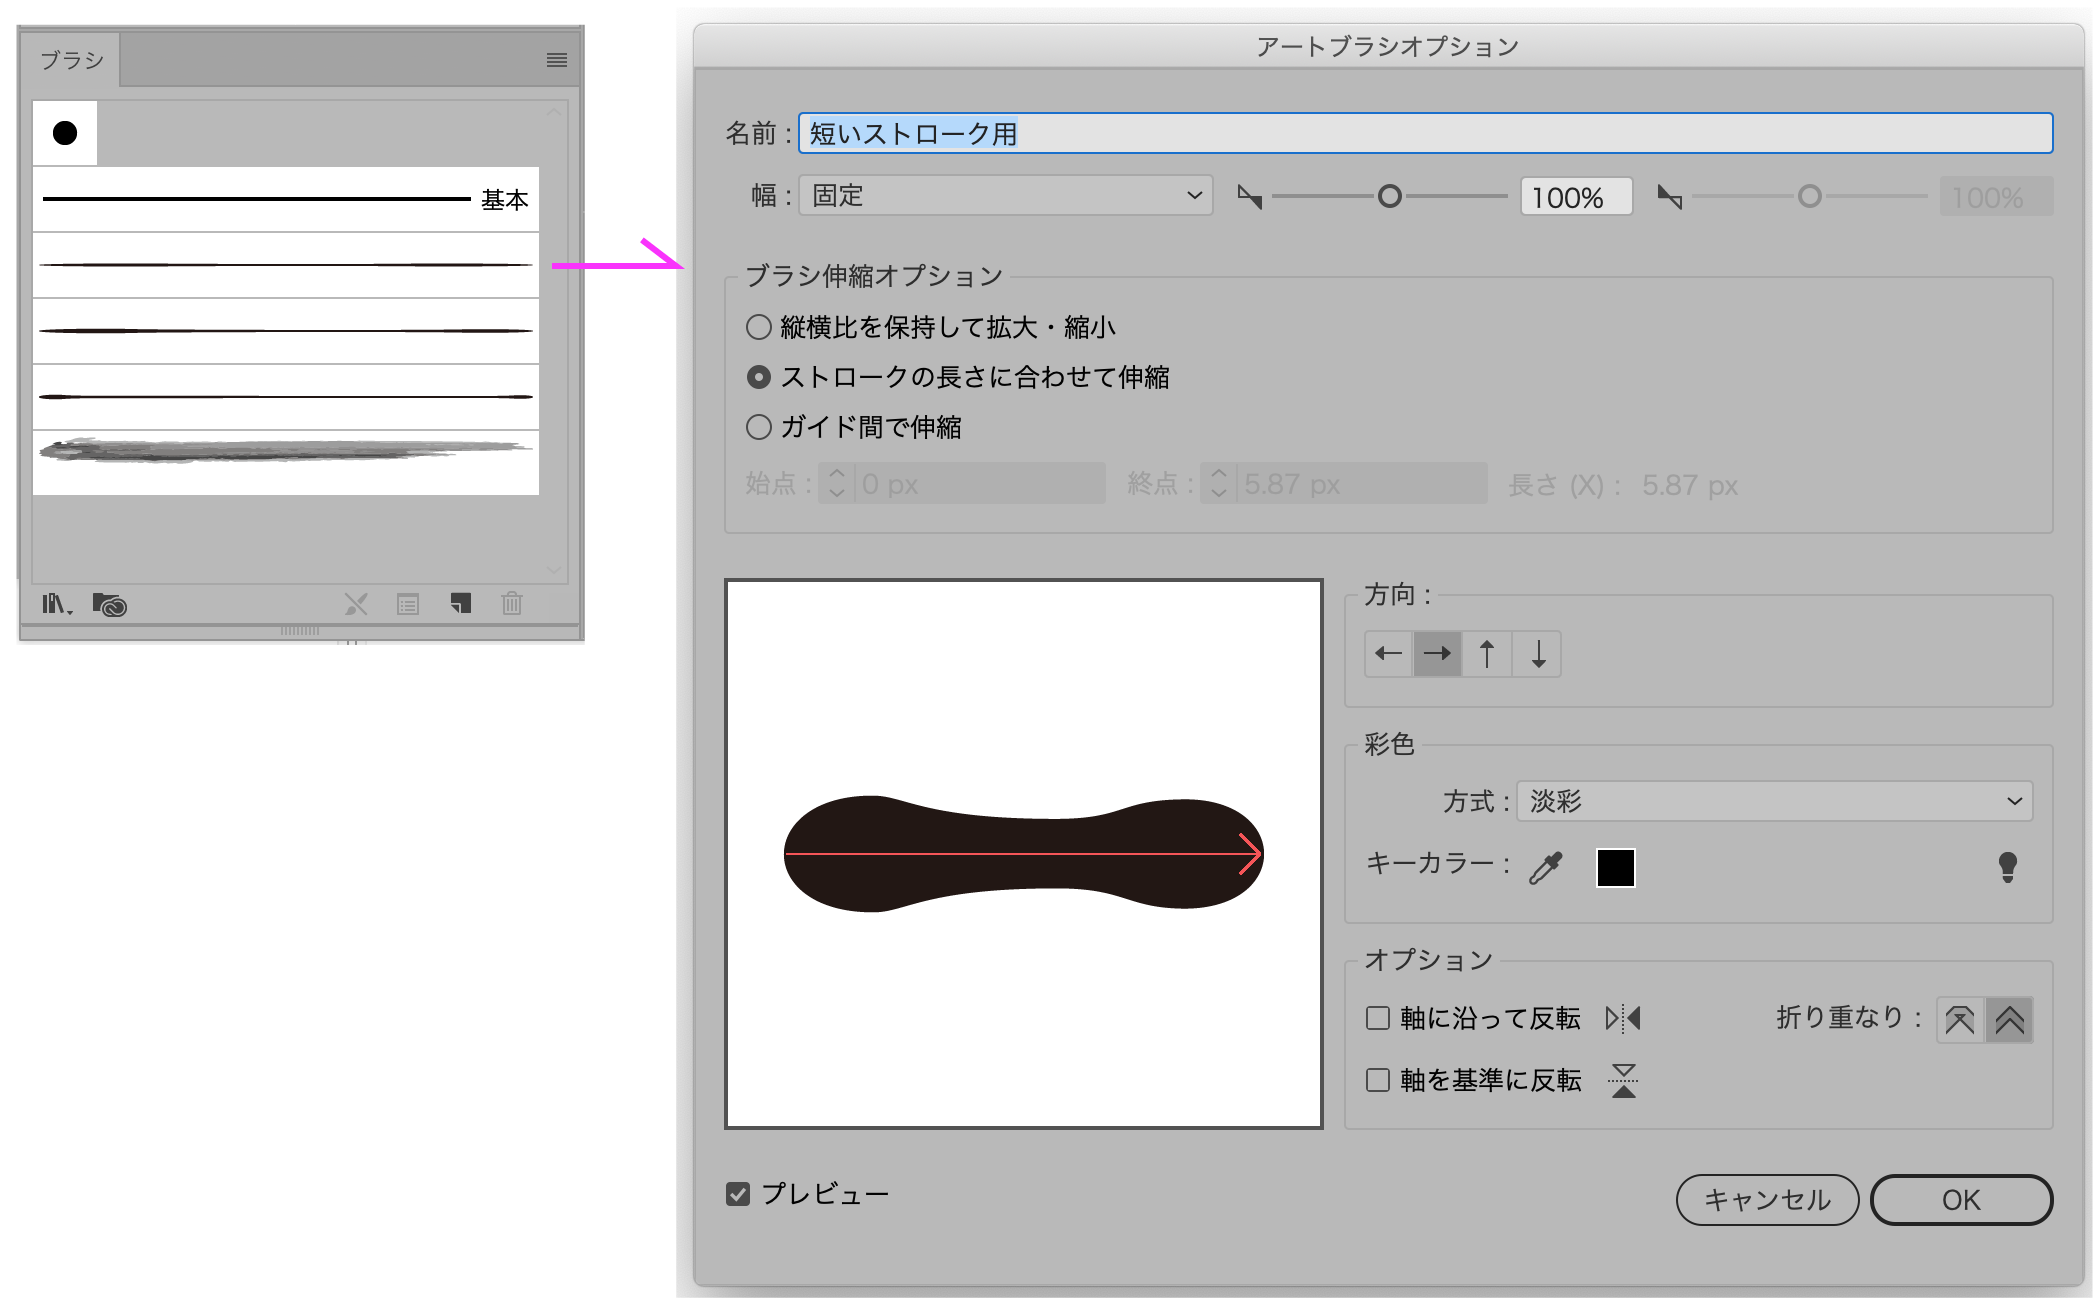Click the OK button
This screenshot has width=2096, height=1302.
(x=1961, y=1199)
